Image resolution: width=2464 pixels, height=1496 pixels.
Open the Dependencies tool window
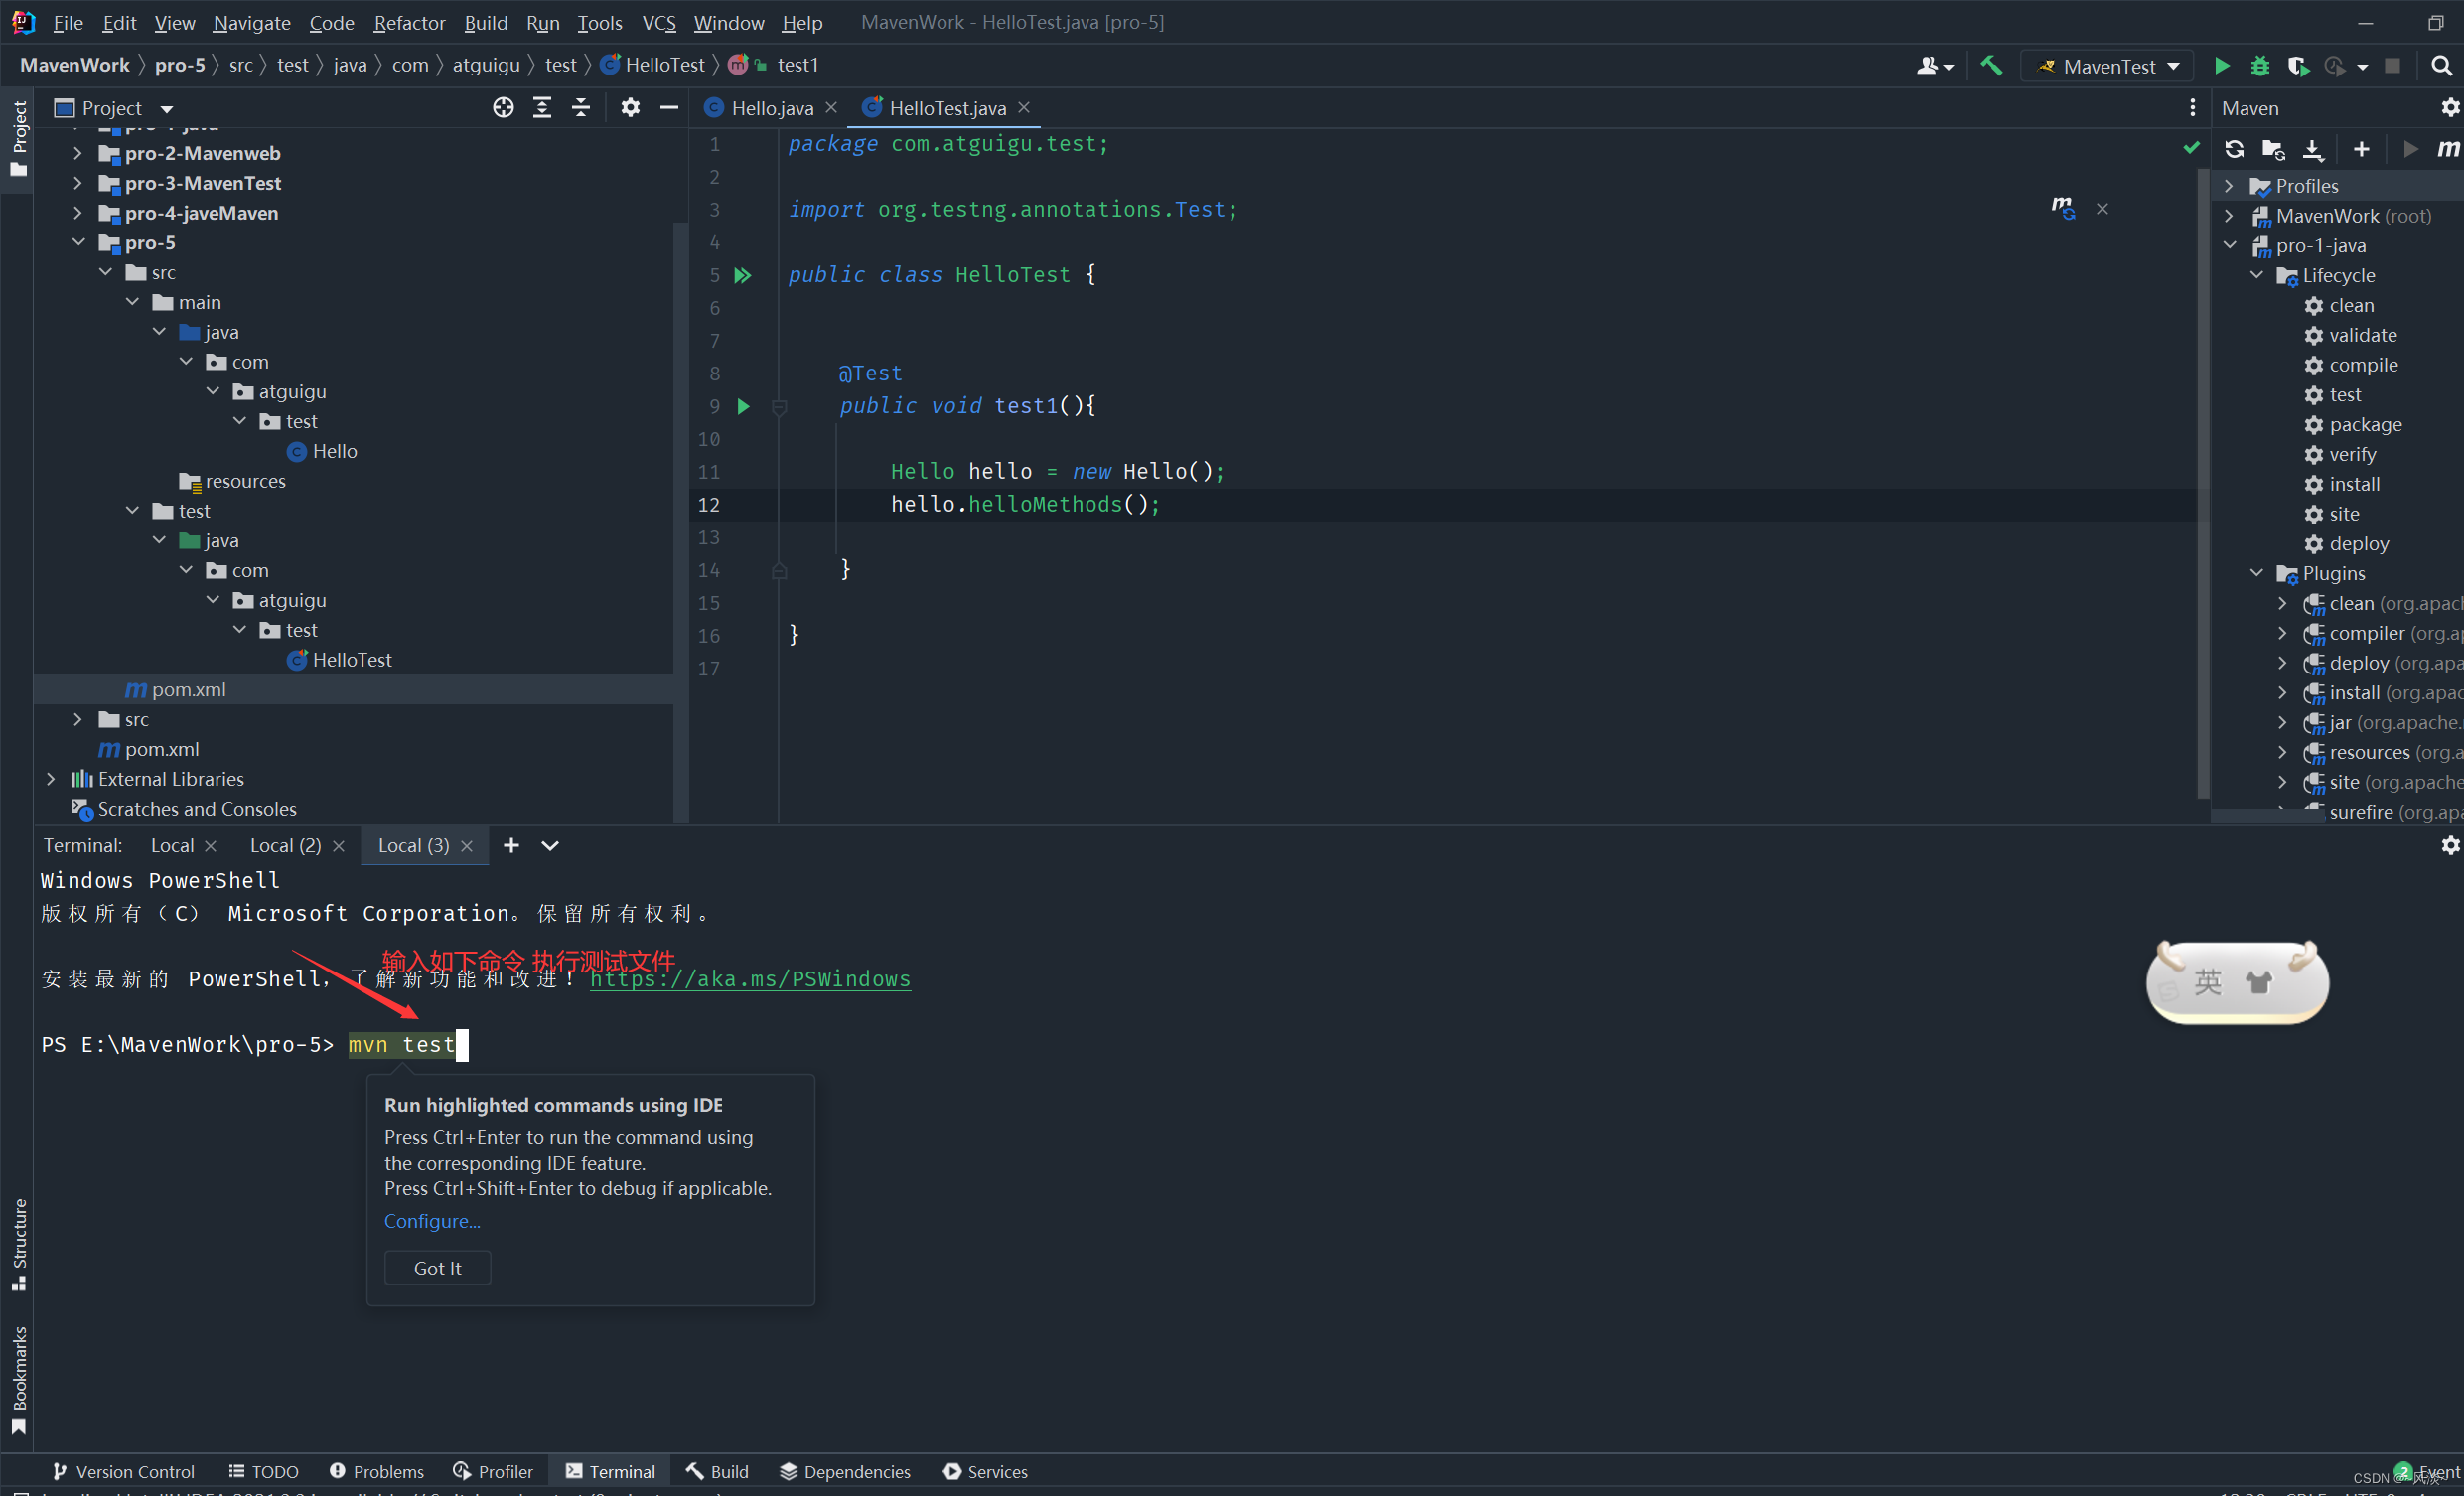(845, 1472)
